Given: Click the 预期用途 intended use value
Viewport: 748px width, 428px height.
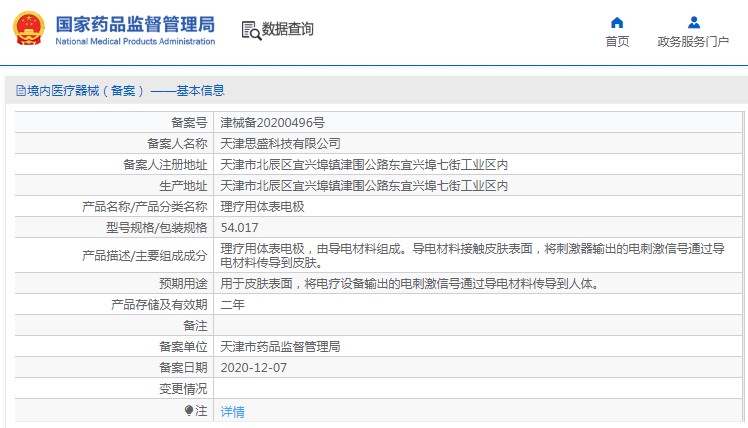Looking at the screenshot, I should [x=410, y=284].
